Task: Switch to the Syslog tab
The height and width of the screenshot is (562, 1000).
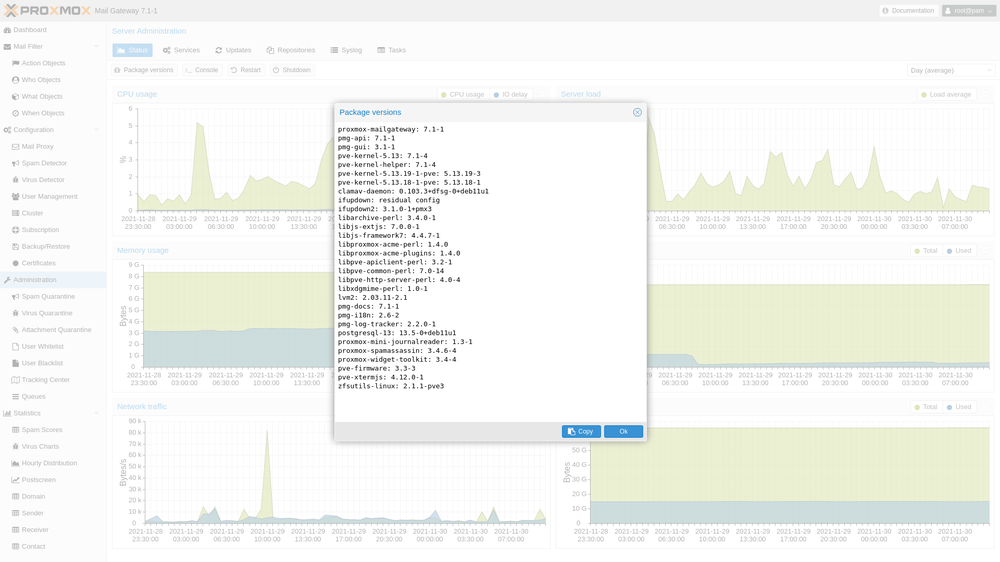Action: (346, 50)
